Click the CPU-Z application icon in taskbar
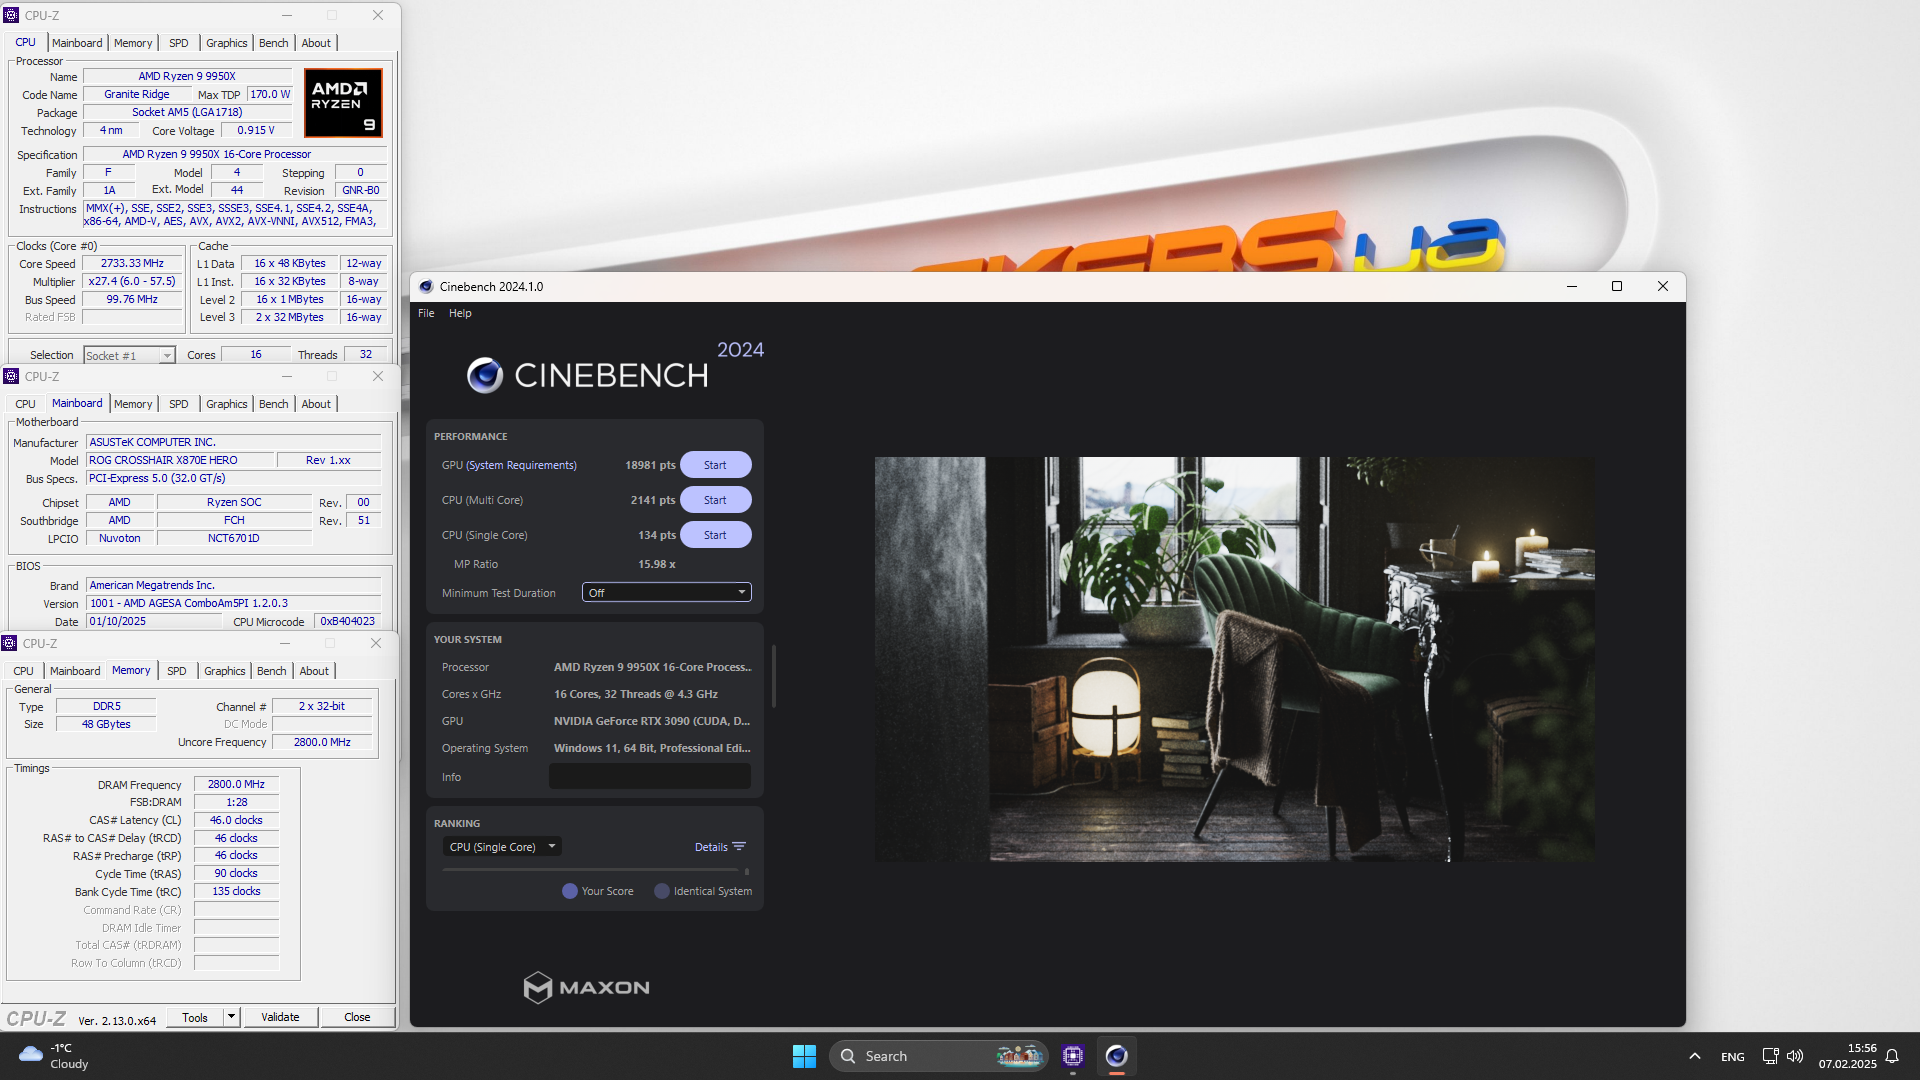 (x=1073, y=1055)
